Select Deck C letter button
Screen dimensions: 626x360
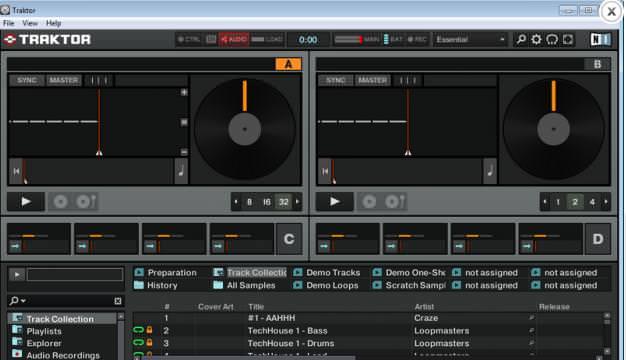pyautogui.click(x=289, y=239)
